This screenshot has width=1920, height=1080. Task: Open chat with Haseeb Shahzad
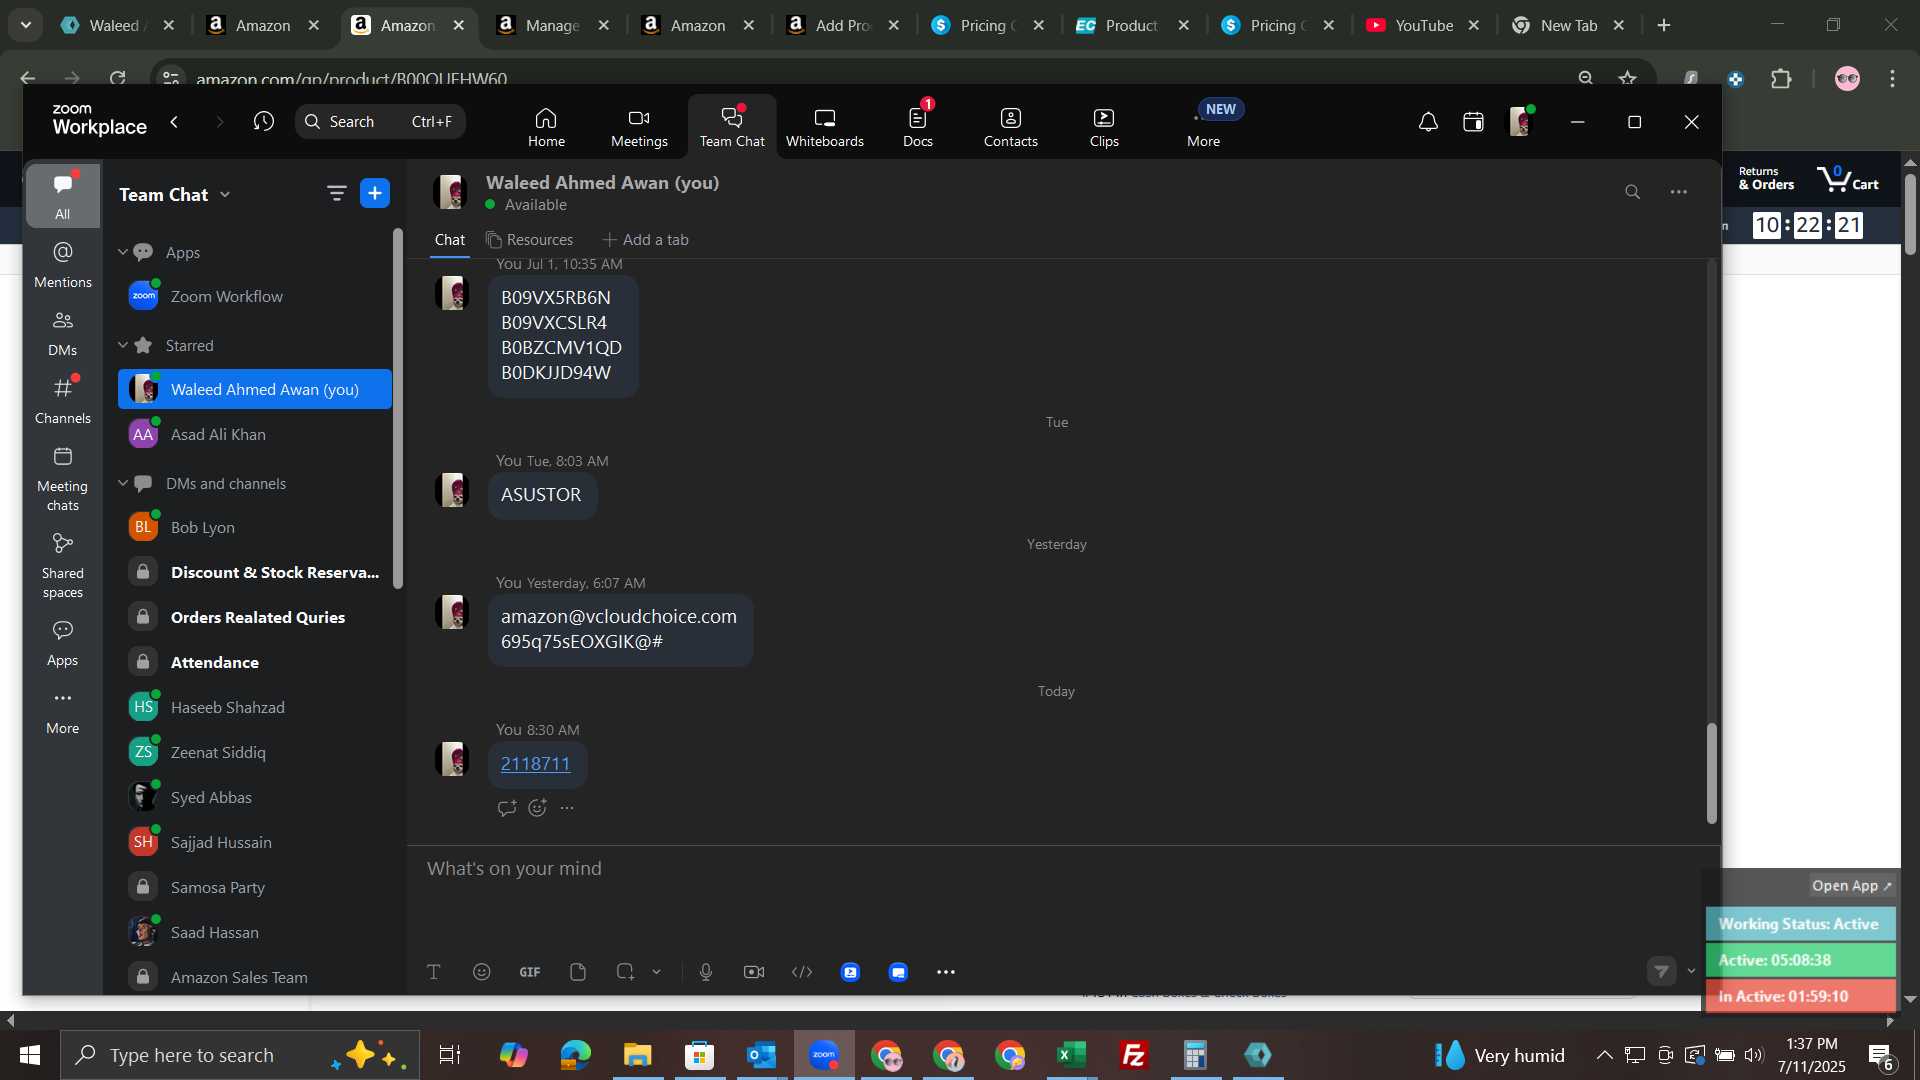pos(255,707)
